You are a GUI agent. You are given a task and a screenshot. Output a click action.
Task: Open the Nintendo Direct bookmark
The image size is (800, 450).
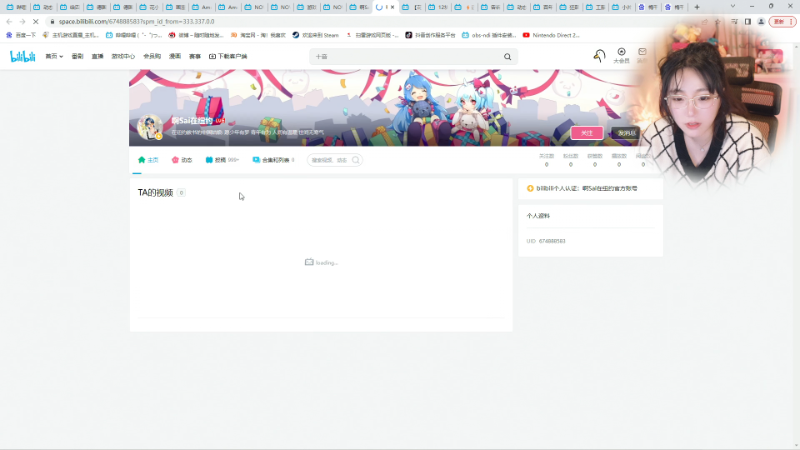[552, 35]
